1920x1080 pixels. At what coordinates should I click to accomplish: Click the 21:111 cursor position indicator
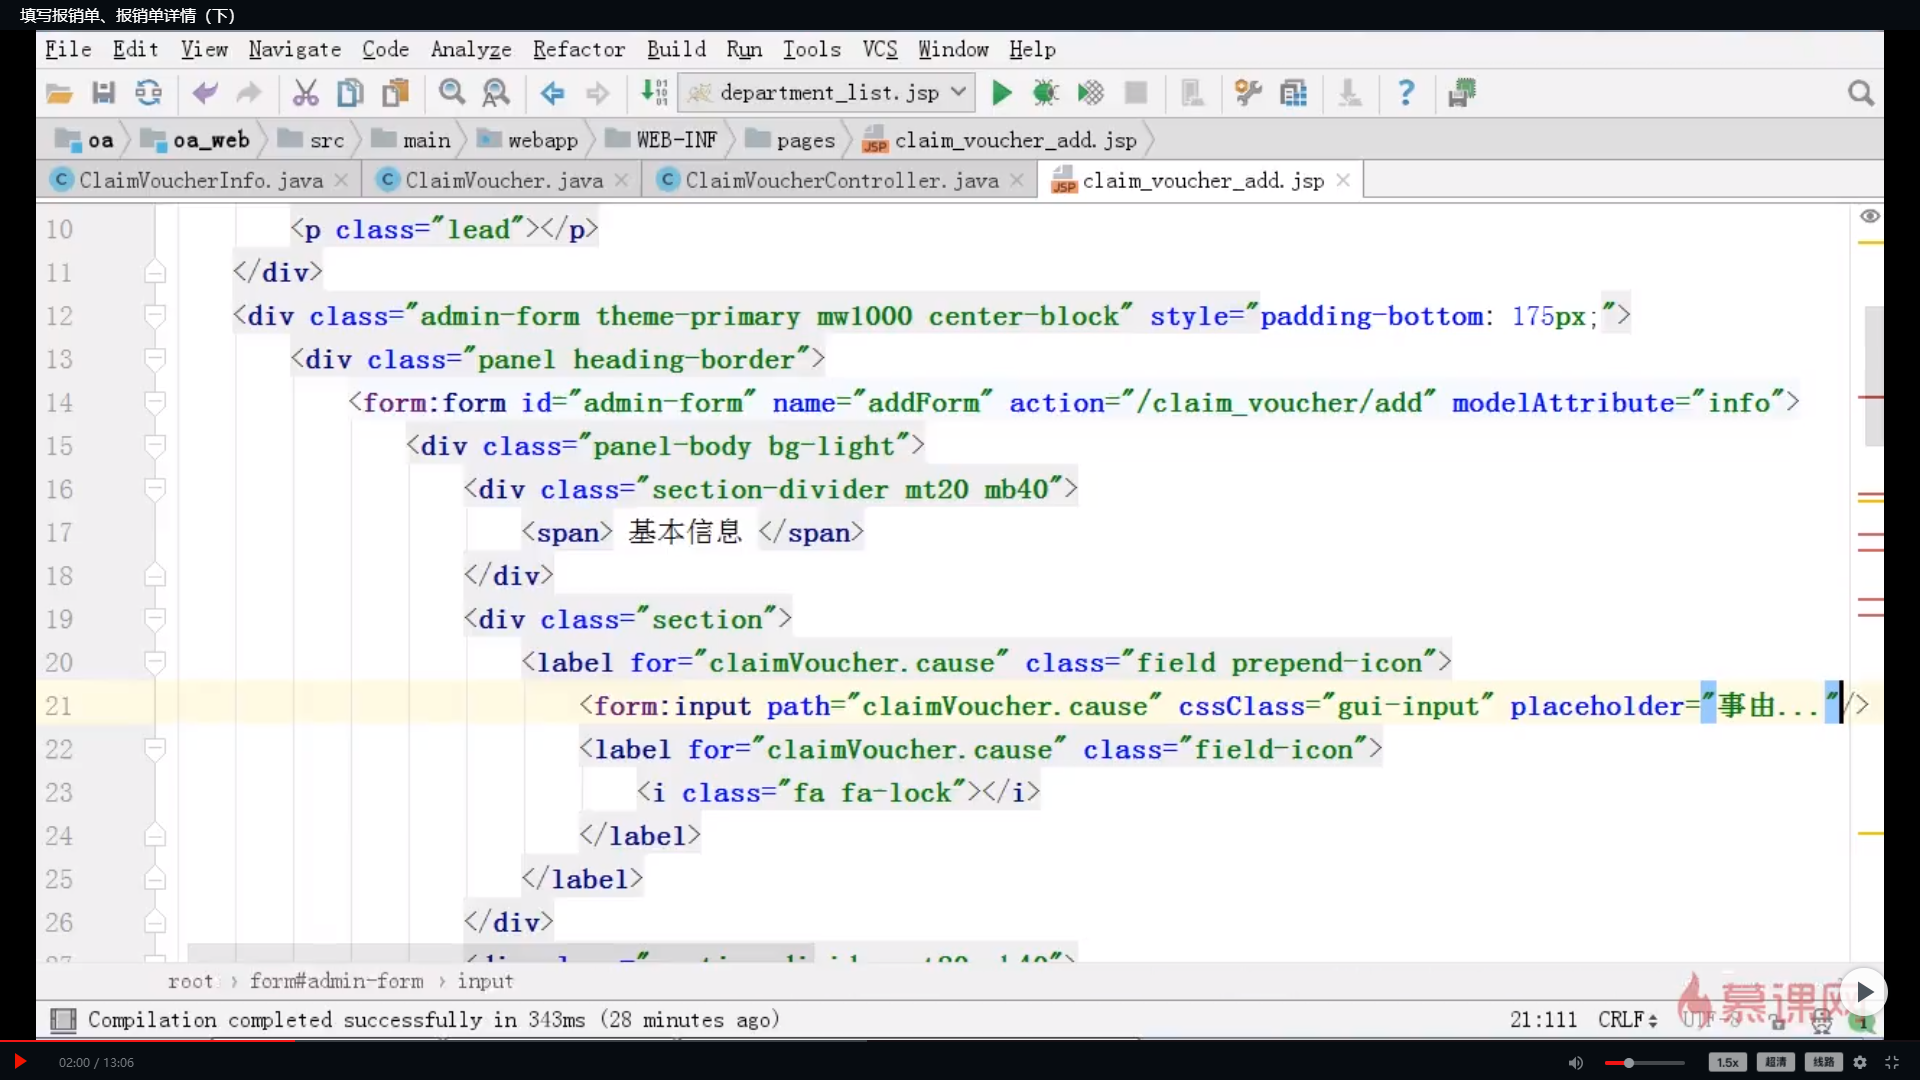coord(1543,1020)
